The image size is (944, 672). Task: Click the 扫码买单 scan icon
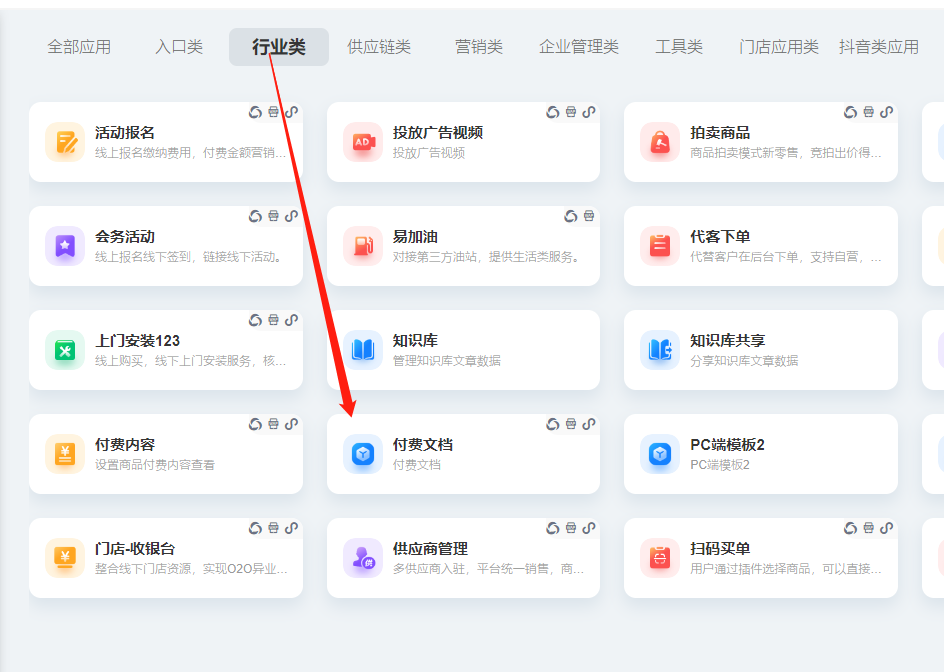tap(660, 558)
